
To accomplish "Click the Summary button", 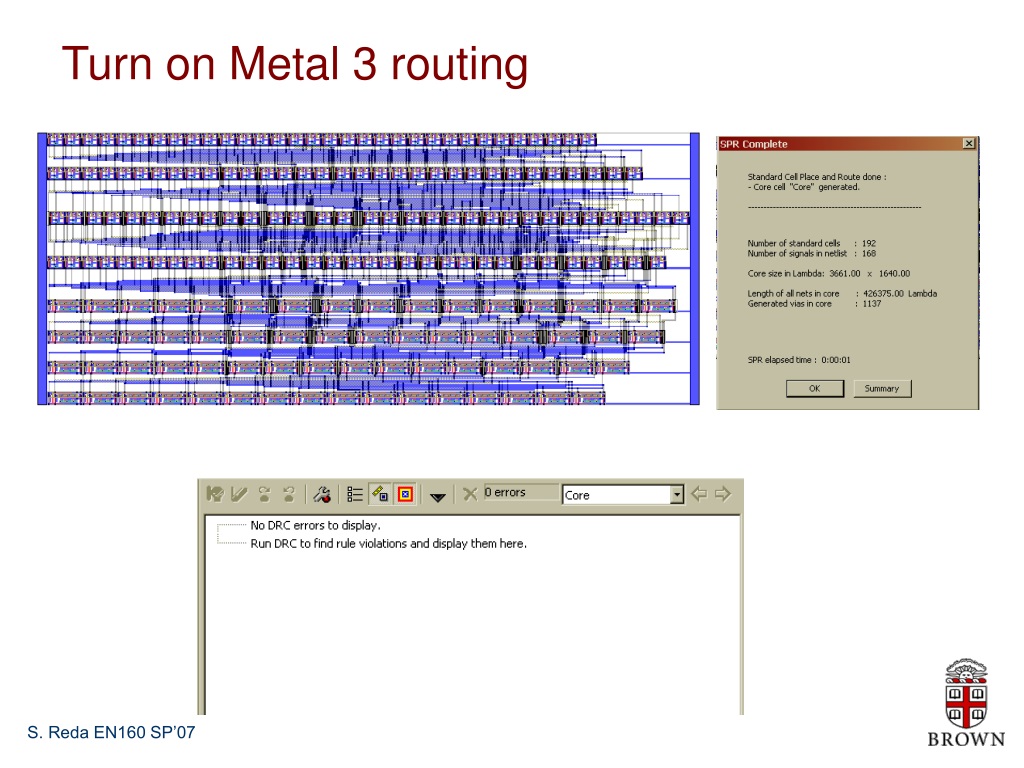I will pos(882,389).
